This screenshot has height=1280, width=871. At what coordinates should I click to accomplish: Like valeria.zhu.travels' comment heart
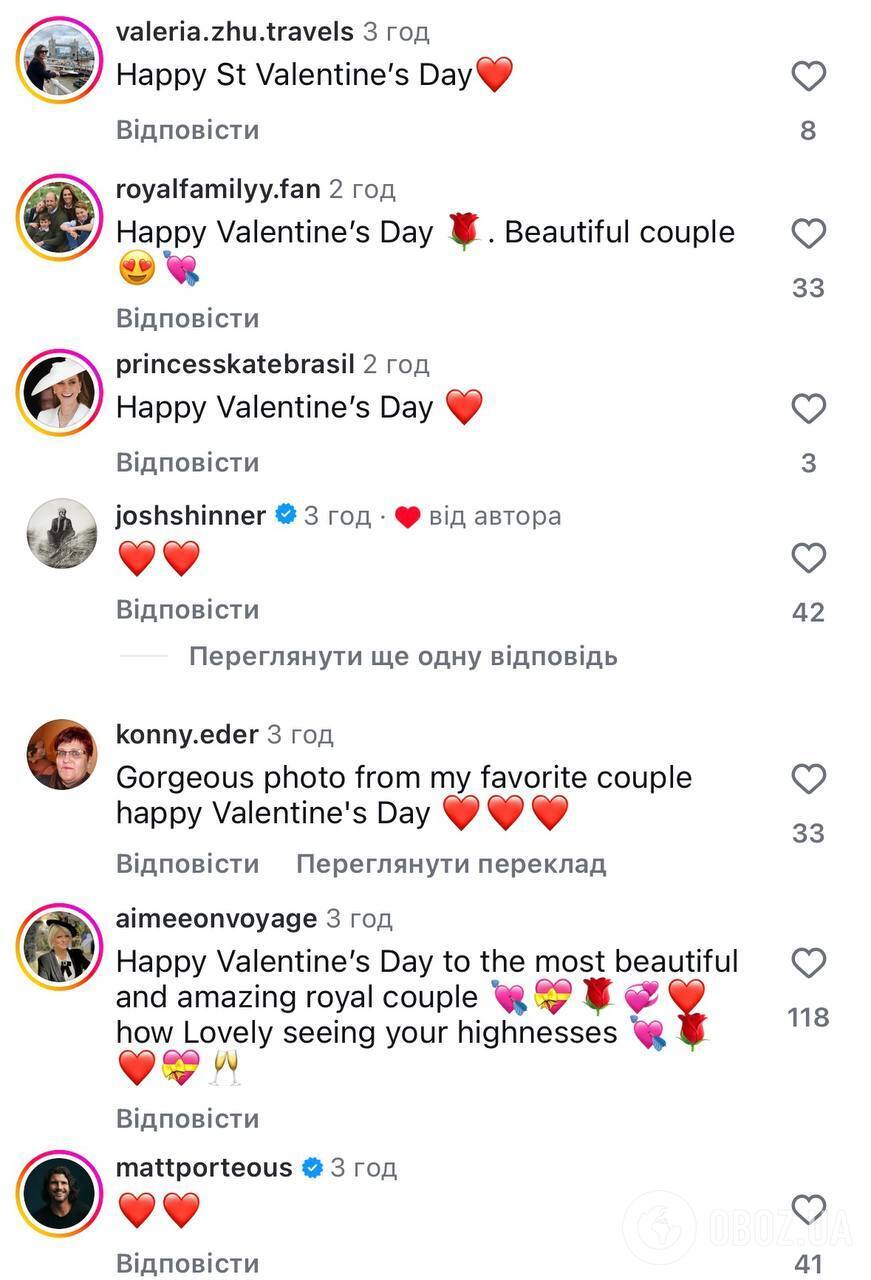[809, 75]
